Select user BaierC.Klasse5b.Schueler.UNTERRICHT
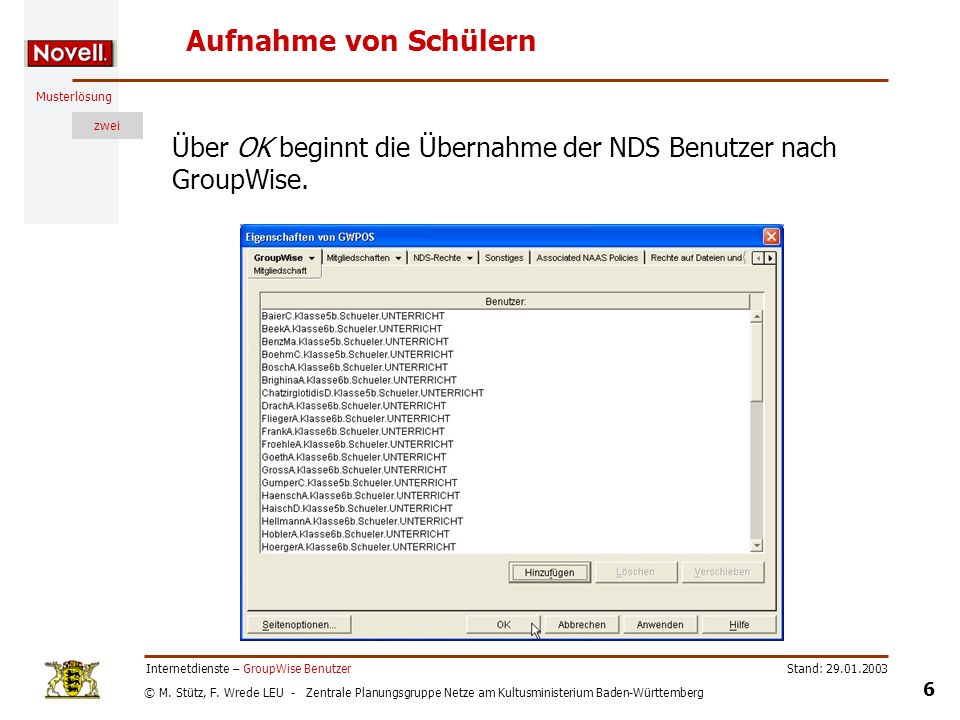Screen dimensions: 960x720 (353, 316)
